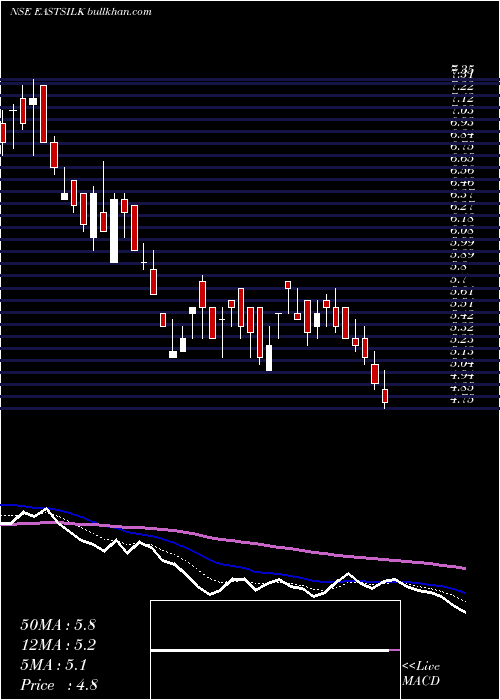
Task: Click the 7.12 price axis label
Action: 462,98
